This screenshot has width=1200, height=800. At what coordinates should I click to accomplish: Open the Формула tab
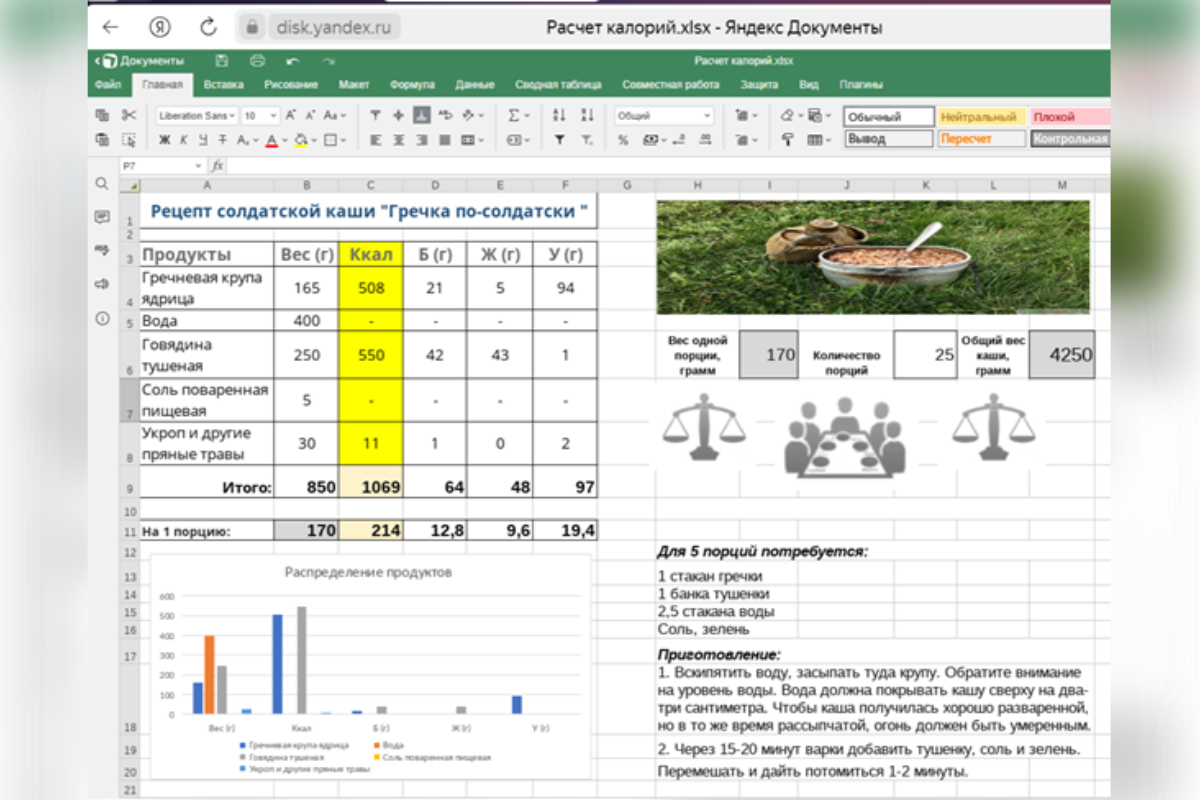(x=412, y=85)
